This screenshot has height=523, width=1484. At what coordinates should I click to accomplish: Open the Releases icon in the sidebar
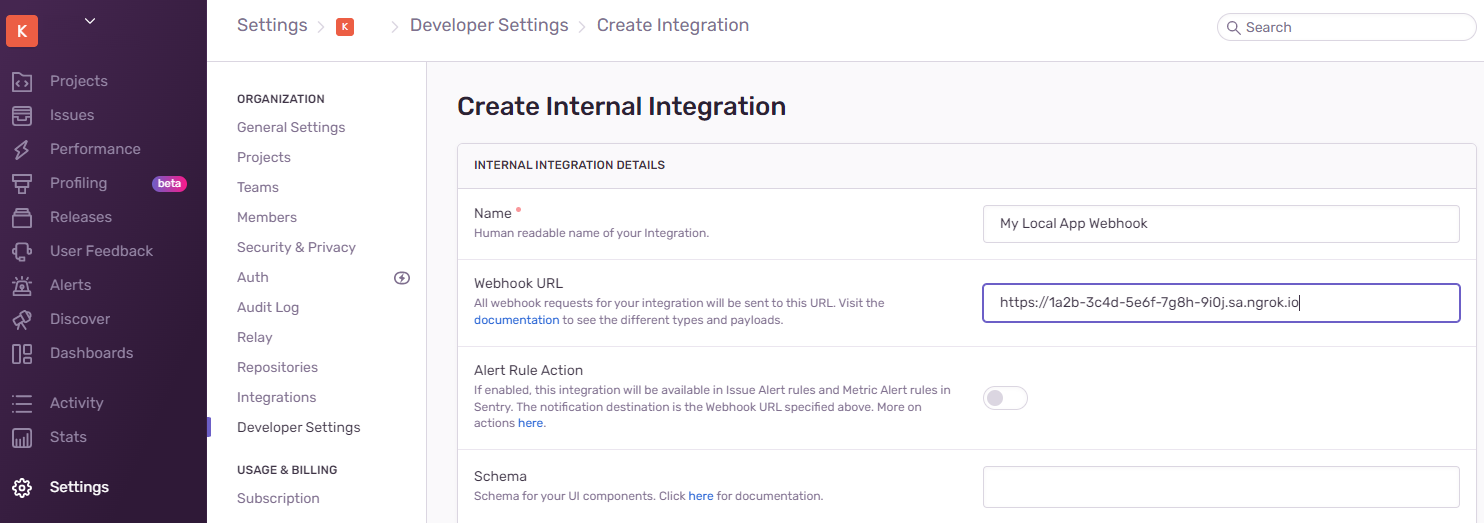coord(22,217)
